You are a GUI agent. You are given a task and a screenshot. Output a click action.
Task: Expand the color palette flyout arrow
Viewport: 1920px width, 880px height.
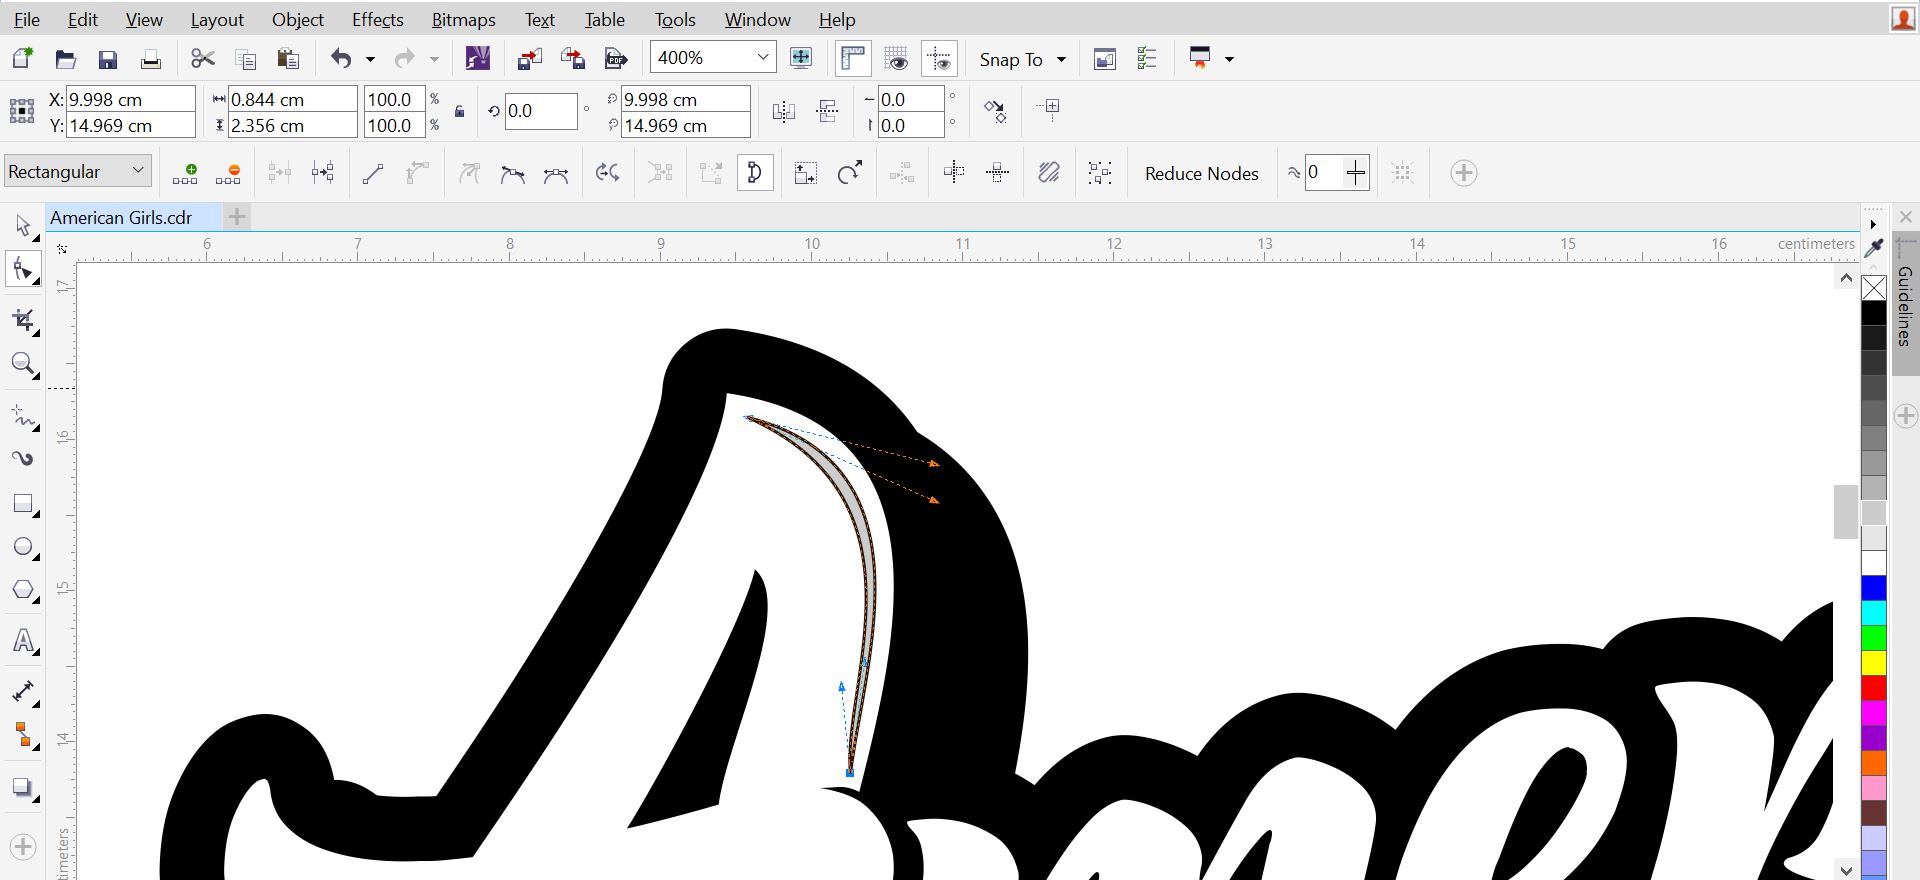(1873, 223)
